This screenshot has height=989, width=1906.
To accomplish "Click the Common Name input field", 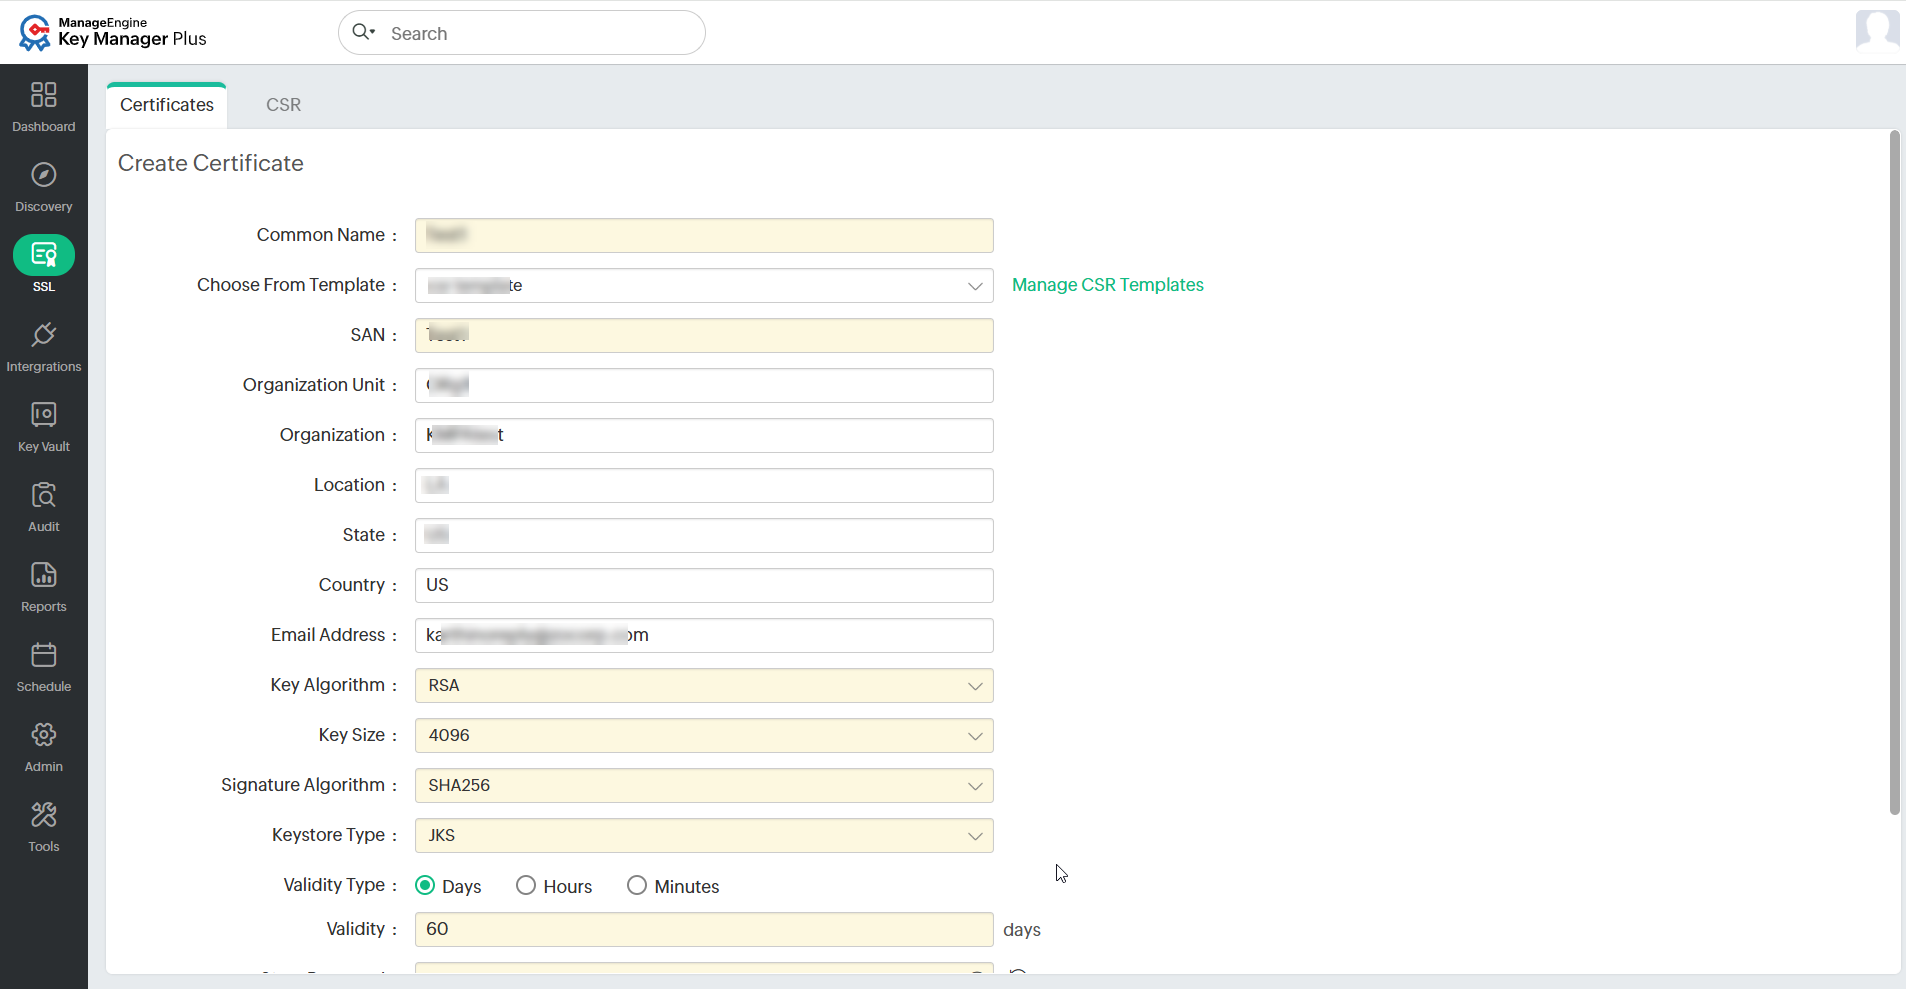I will (x=704, y=235).
